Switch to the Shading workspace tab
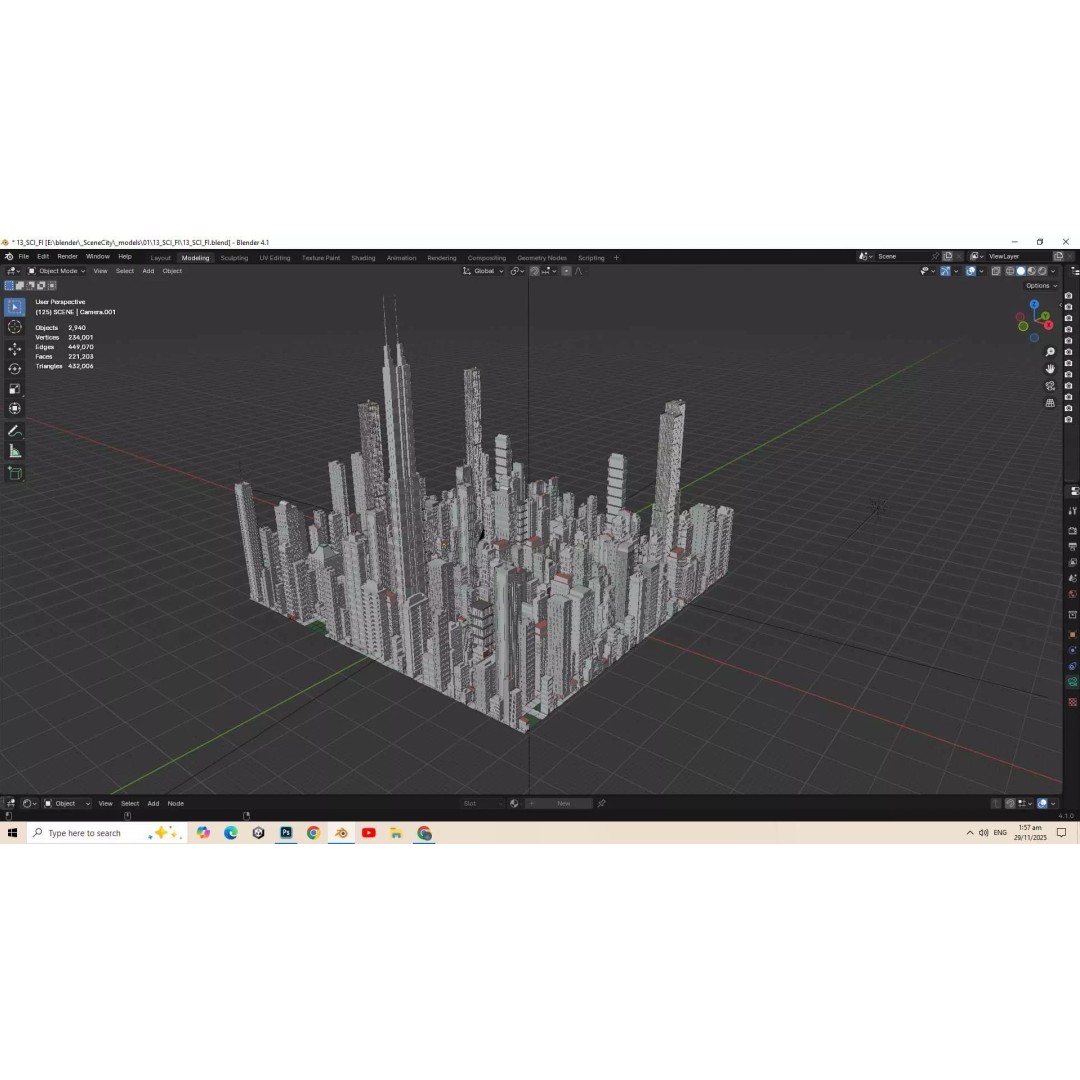 [363, 258]
